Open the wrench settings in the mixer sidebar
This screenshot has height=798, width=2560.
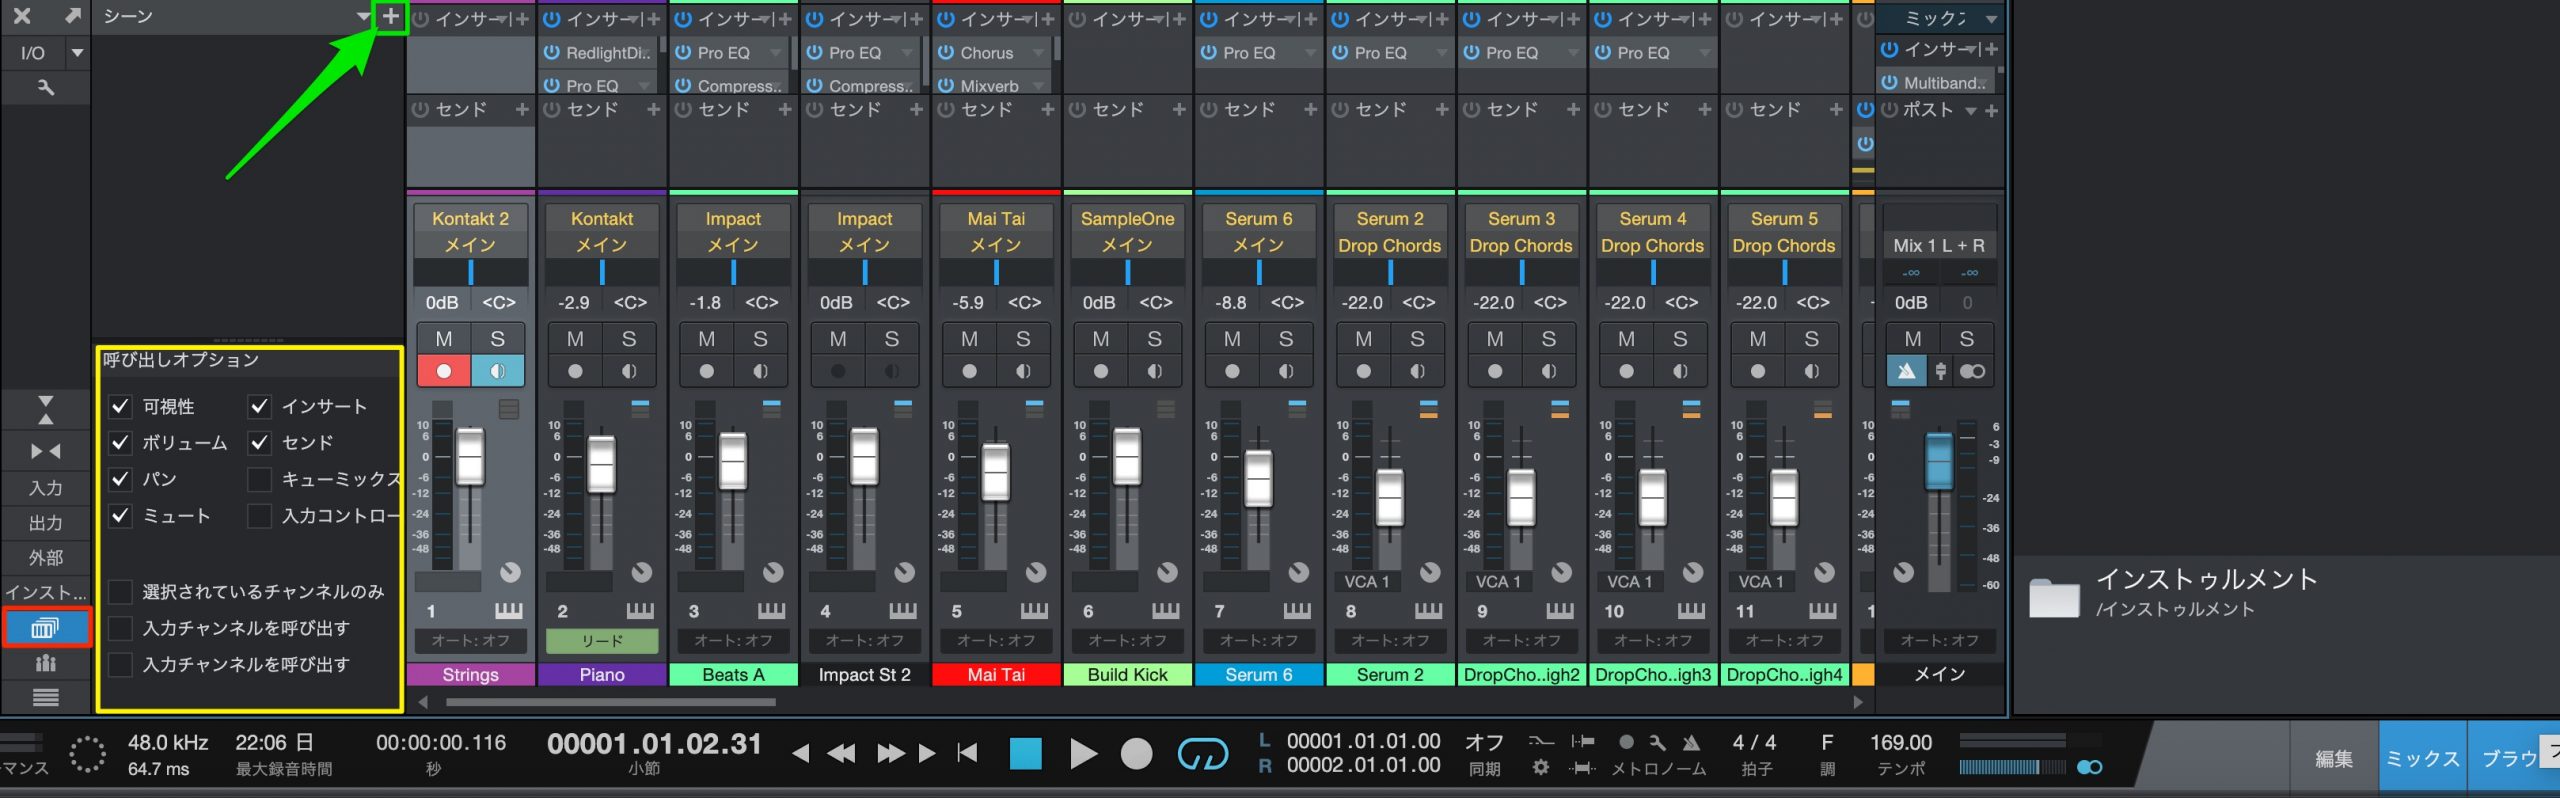(x=45, y=88)
